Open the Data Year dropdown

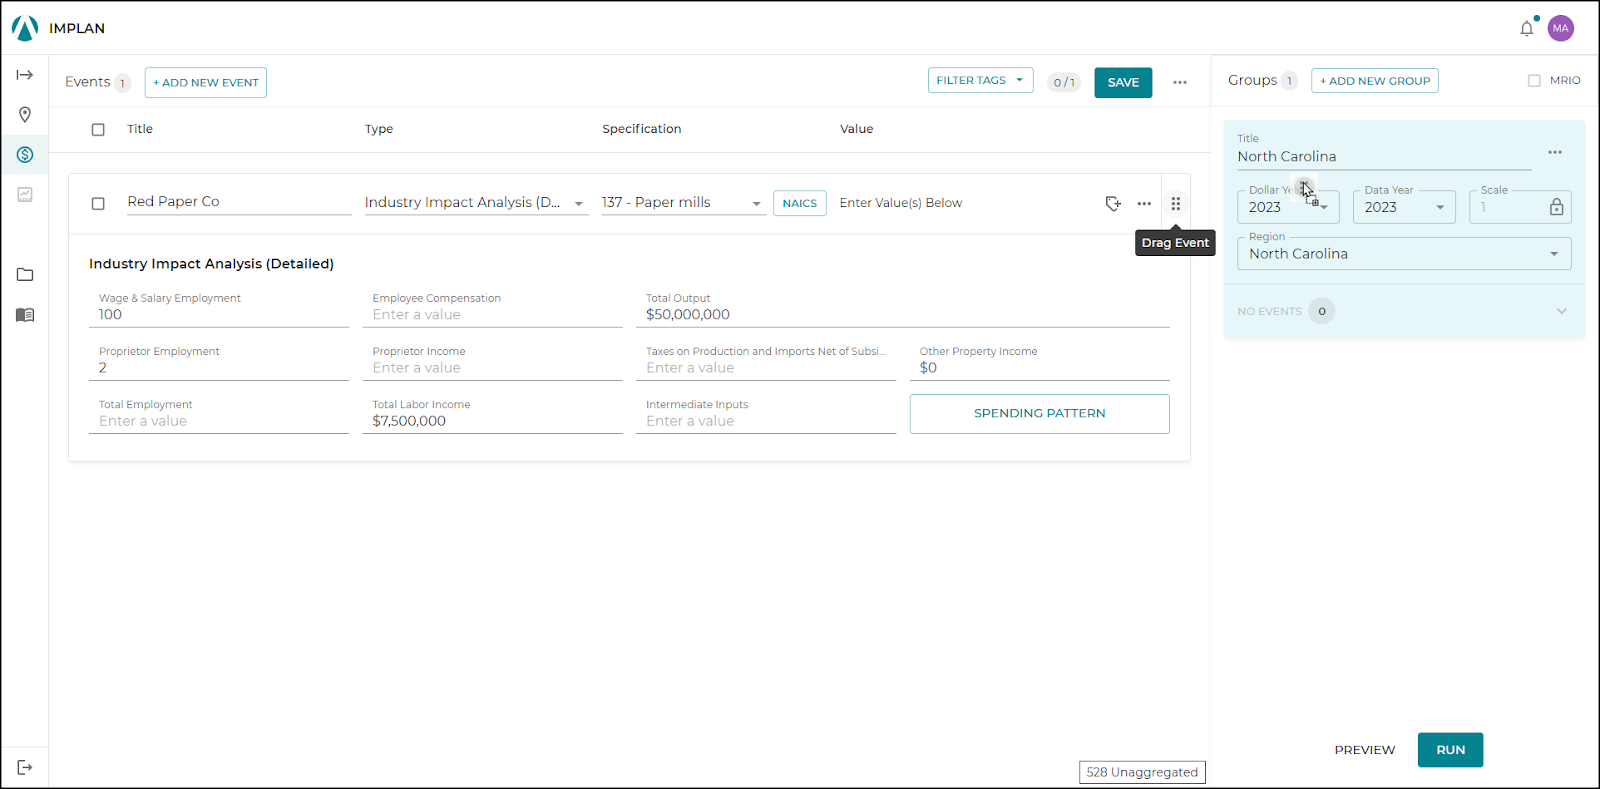(x=1404, y=207)
